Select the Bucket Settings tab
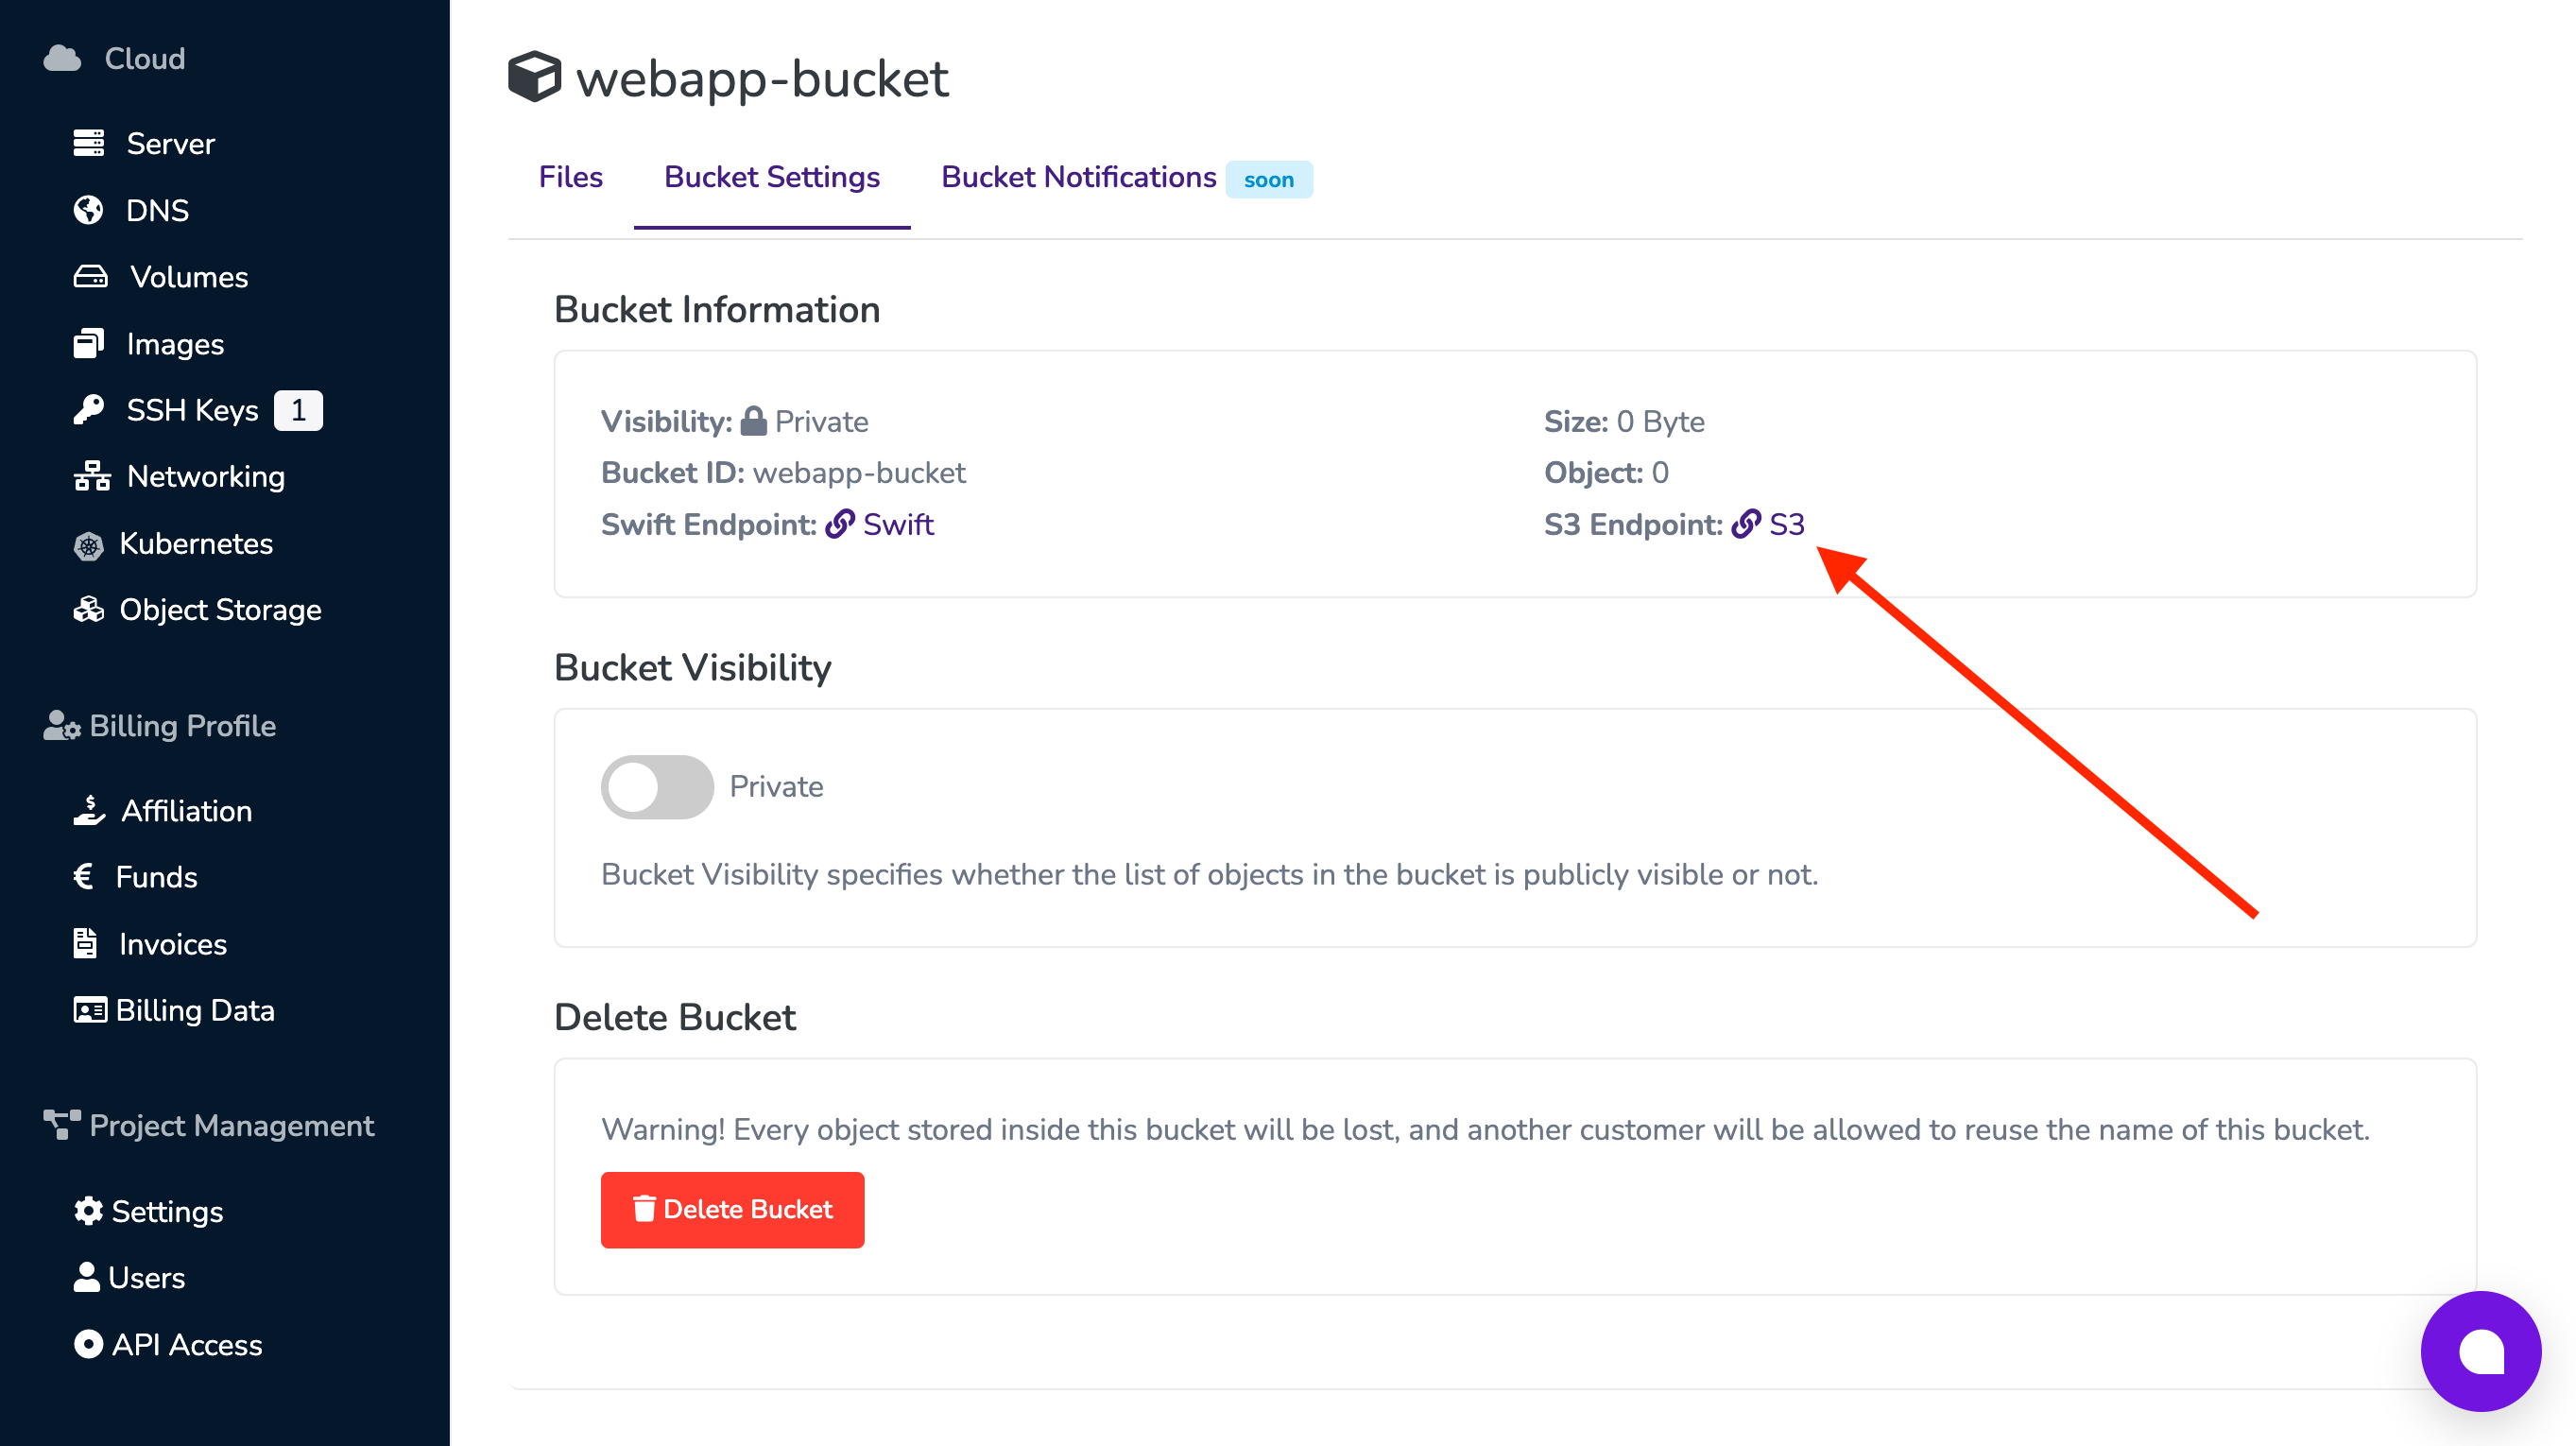Screen dimensions: 2576x1446 pos(771,178)
